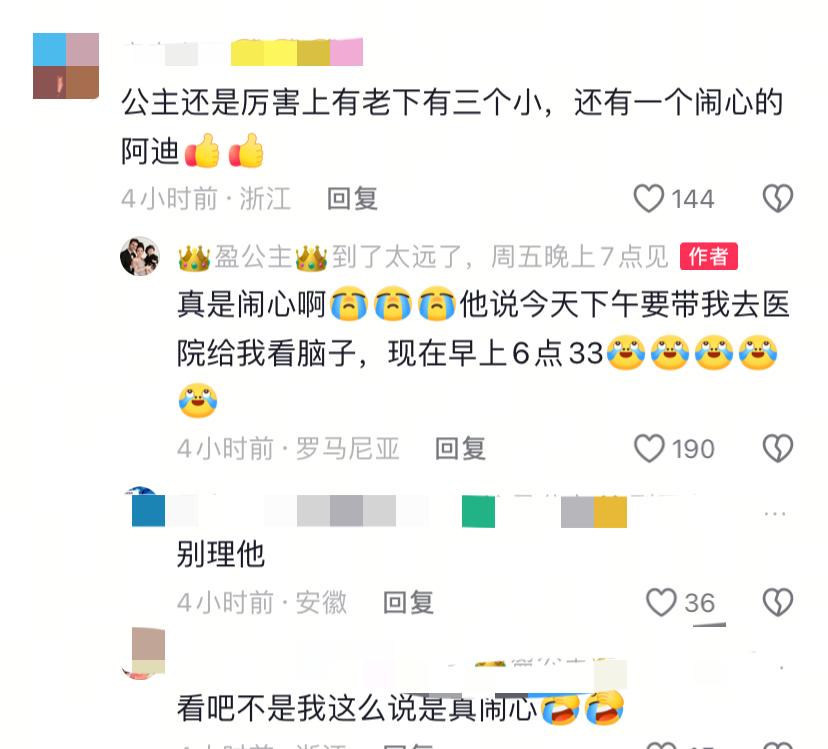Dislike the Zhejiang comment using broken heart

point(778,199)
